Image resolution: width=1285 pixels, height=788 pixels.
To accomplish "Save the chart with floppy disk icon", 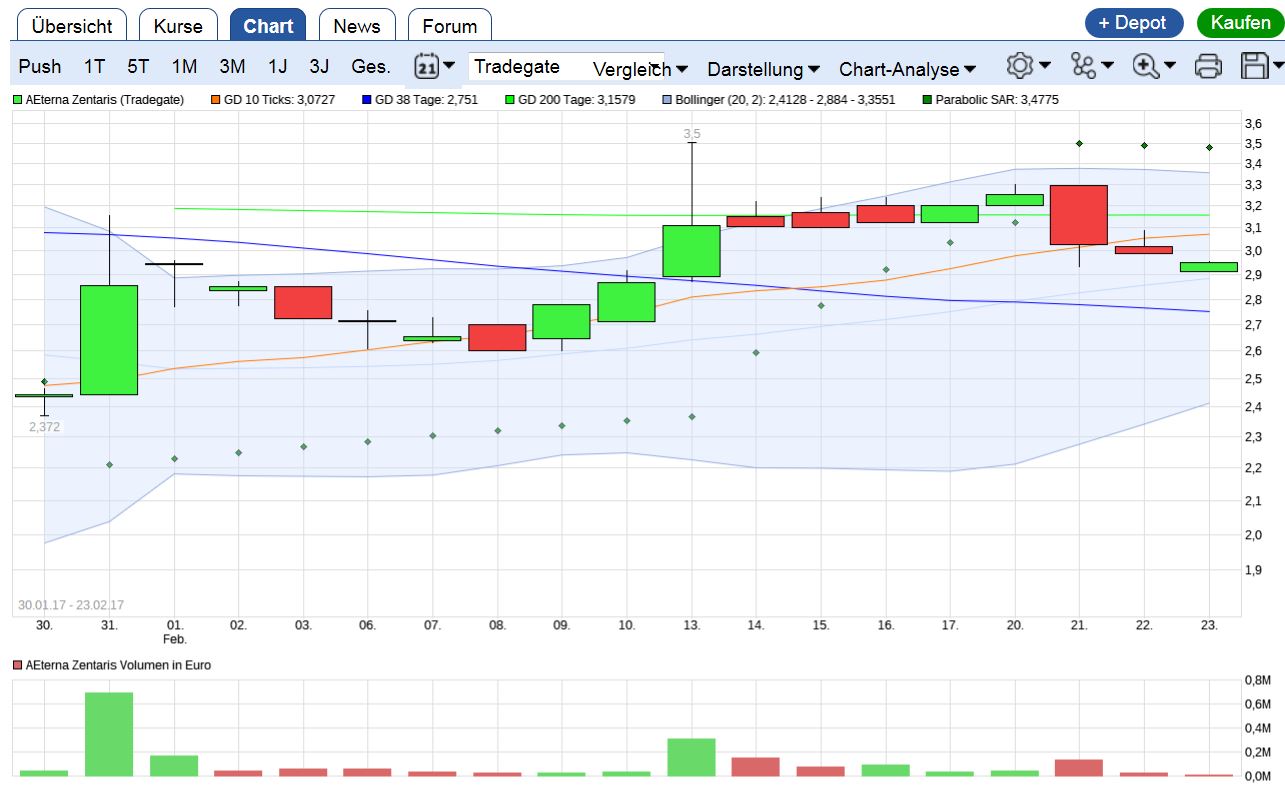I will coord(1261,66).
